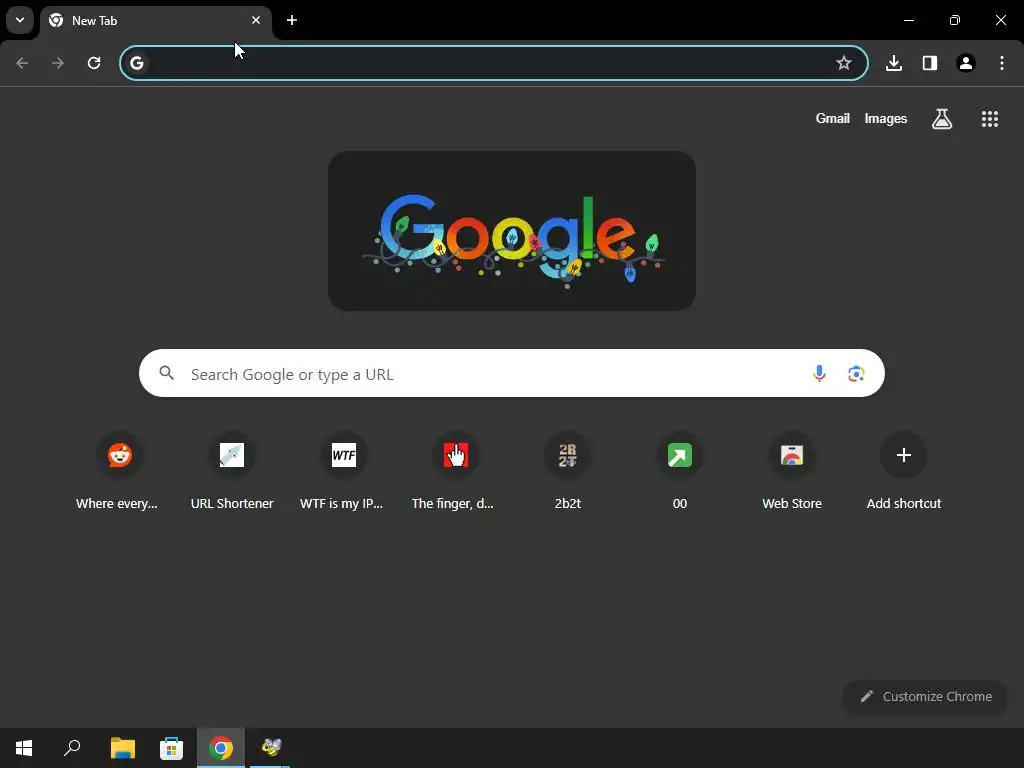Click the magnifier icon in search box

point(167,373)
